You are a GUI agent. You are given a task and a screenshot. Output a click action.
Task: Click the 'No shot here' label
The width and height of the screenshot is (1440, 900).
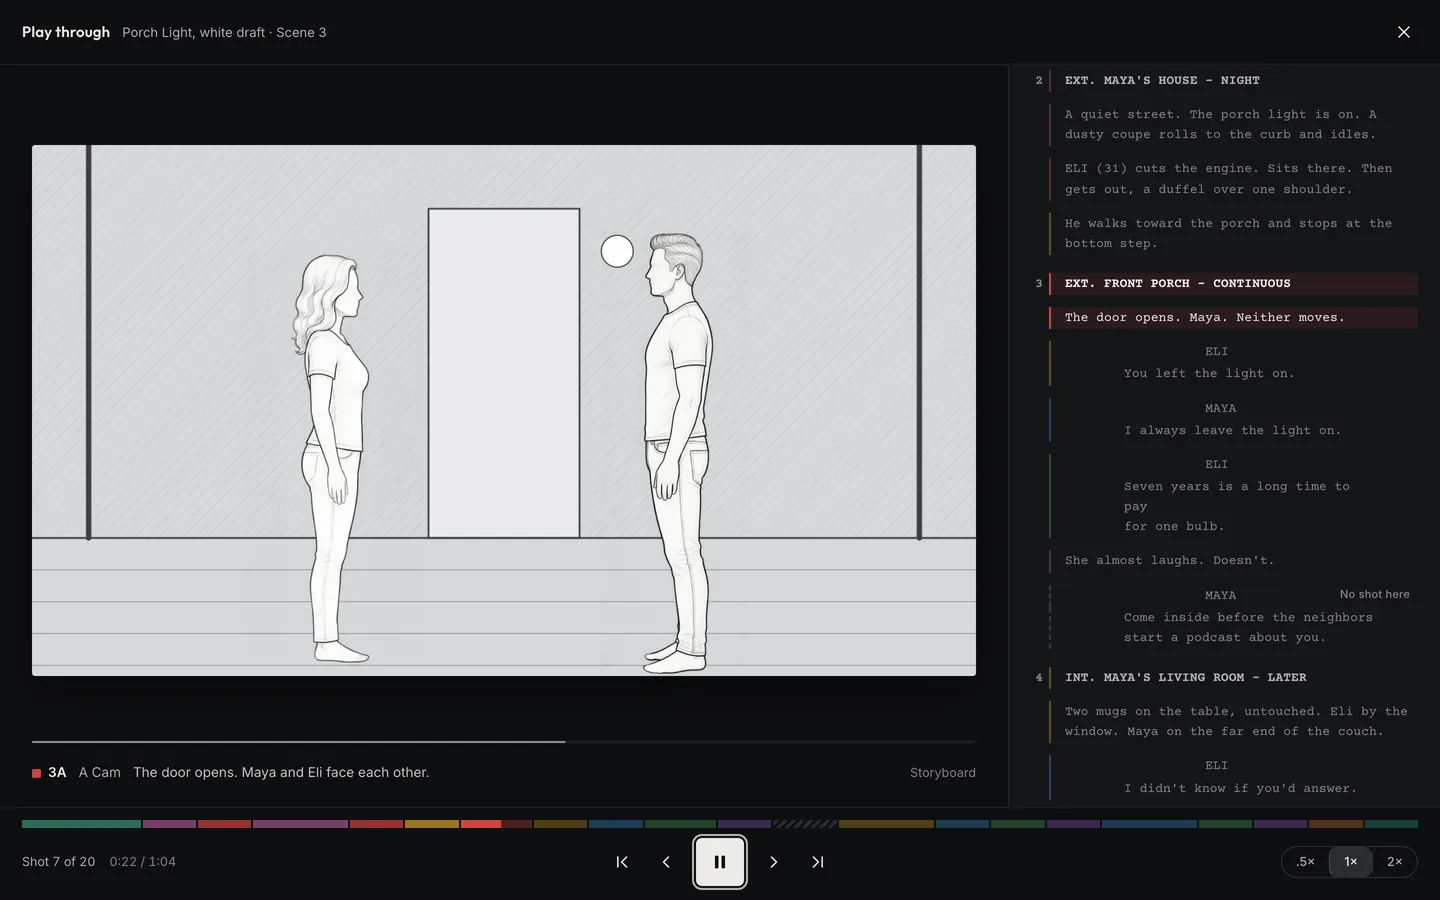click(x=1374, y=594)
